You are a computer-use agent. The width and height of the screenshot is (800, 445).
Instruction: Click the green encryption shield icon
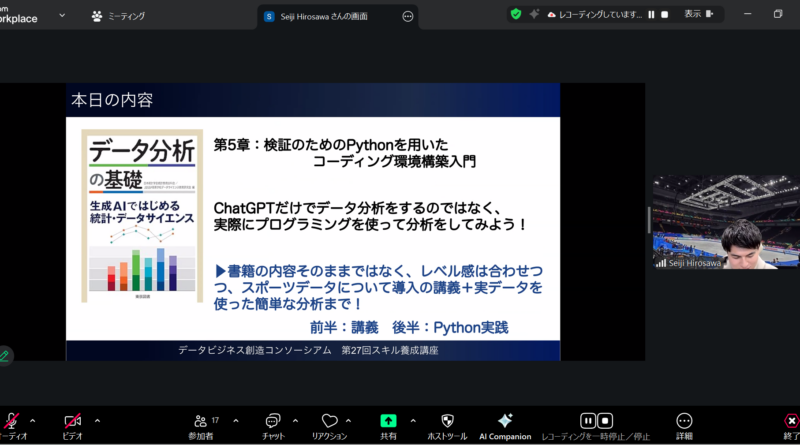coord(515,14)
